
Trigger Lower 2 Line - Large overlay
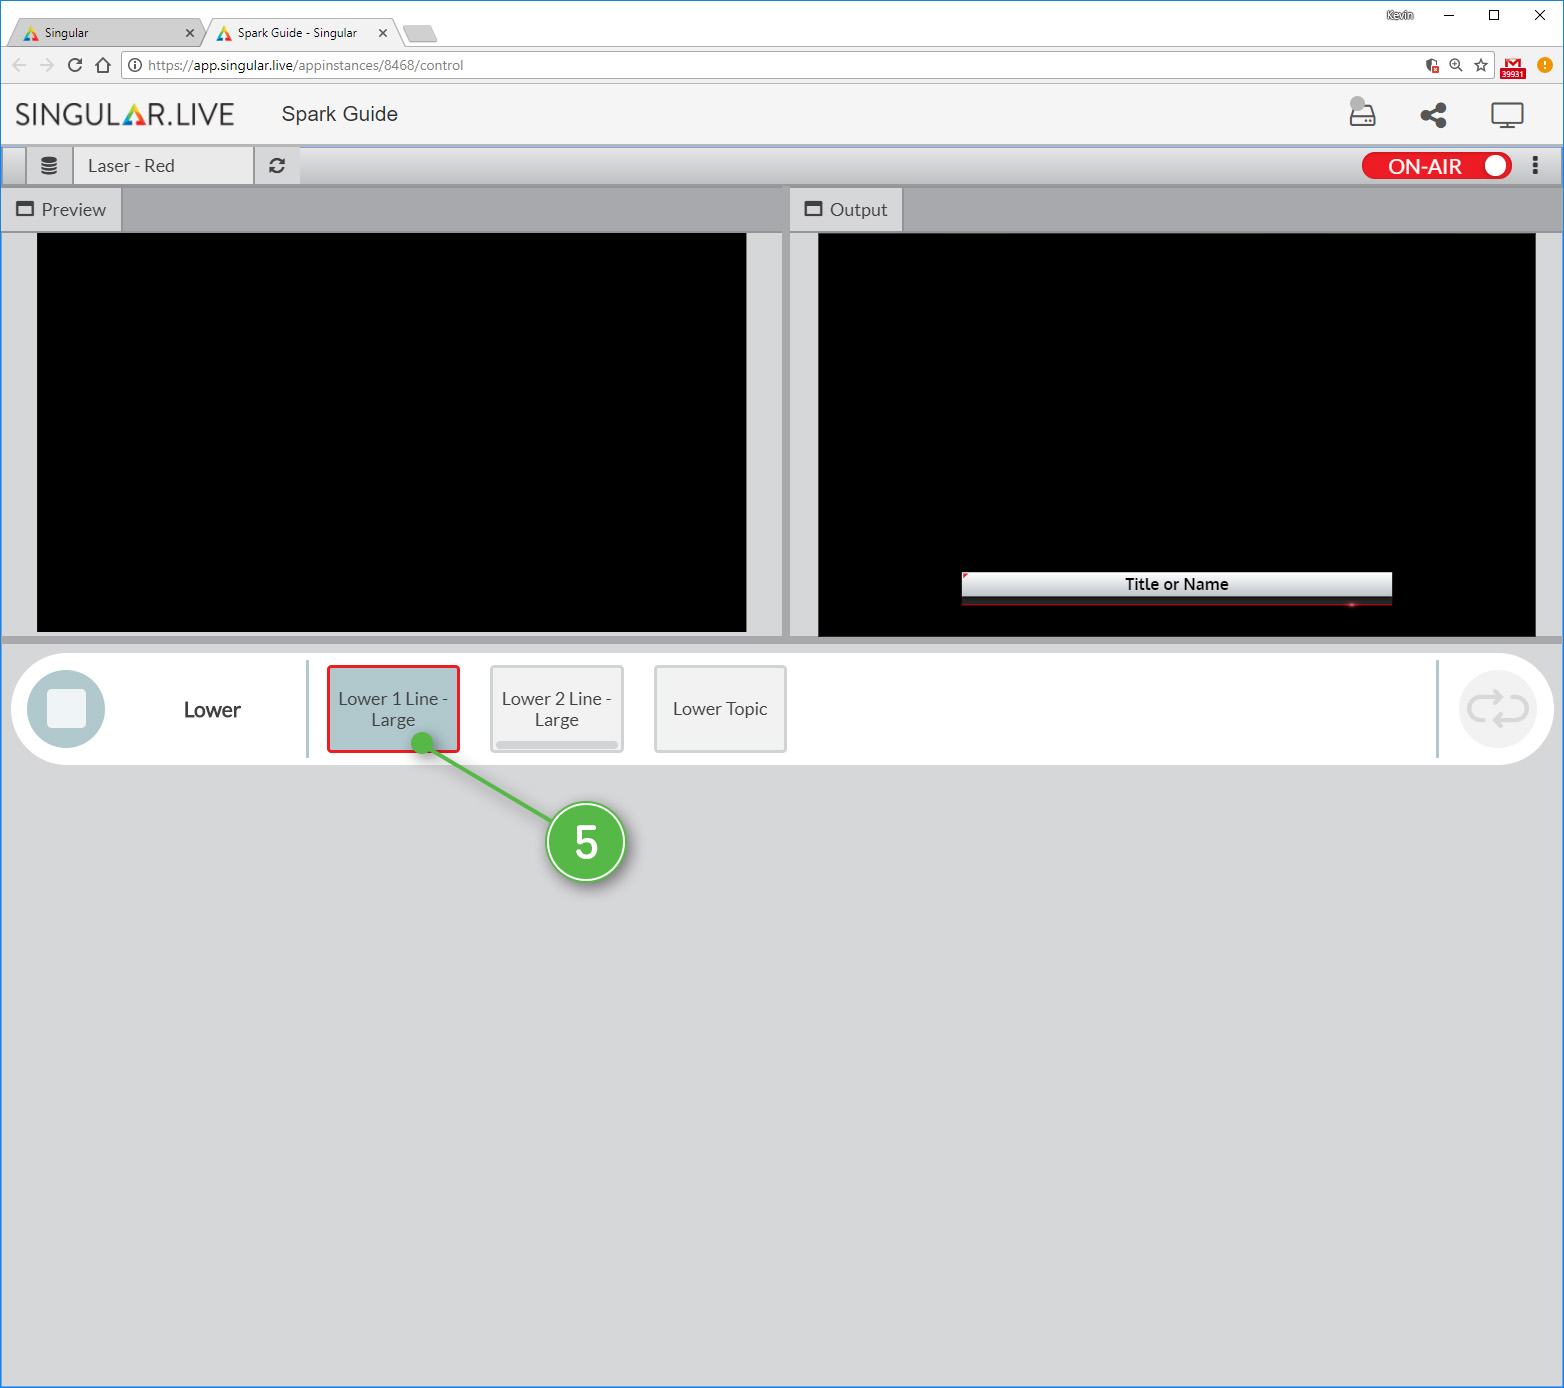[557, 709]
